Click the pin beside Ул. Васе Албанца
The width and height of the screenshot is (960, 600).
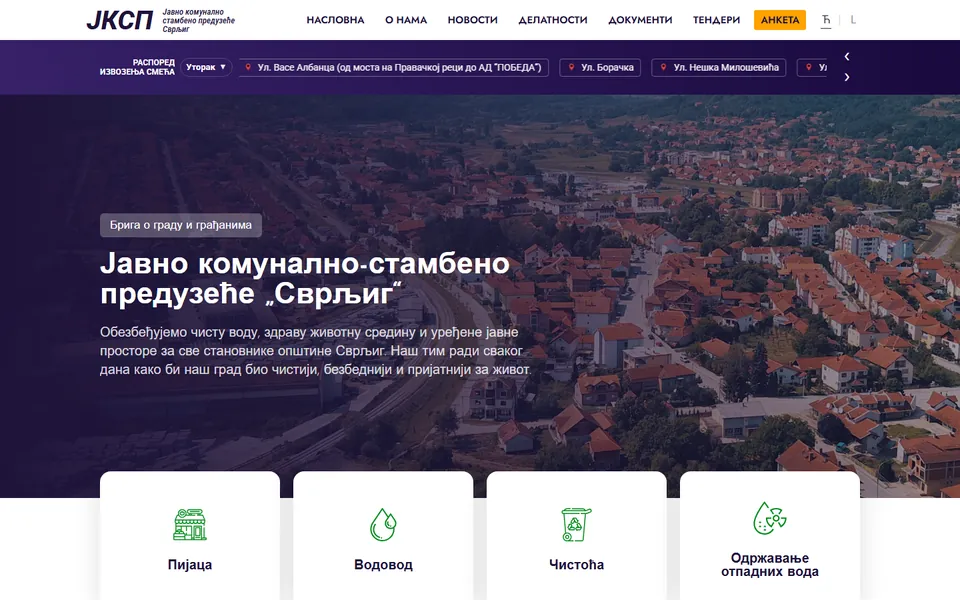(x=248, y=67)
